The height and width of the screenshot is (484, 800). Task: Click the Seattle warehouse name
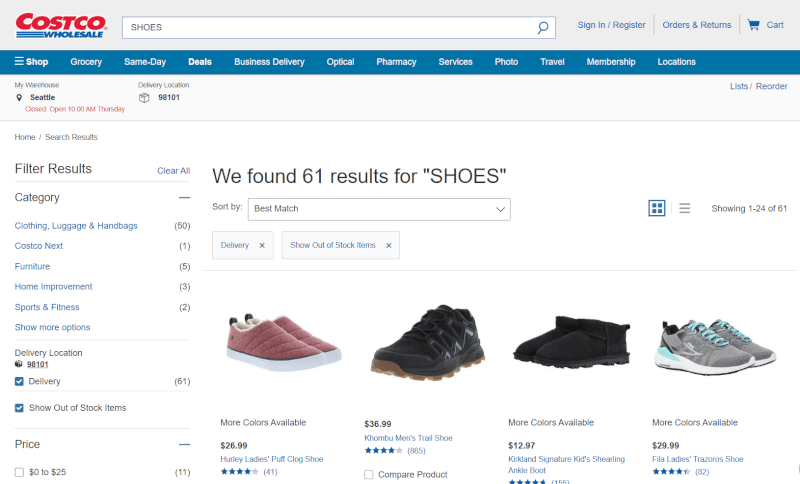point(42,97)
